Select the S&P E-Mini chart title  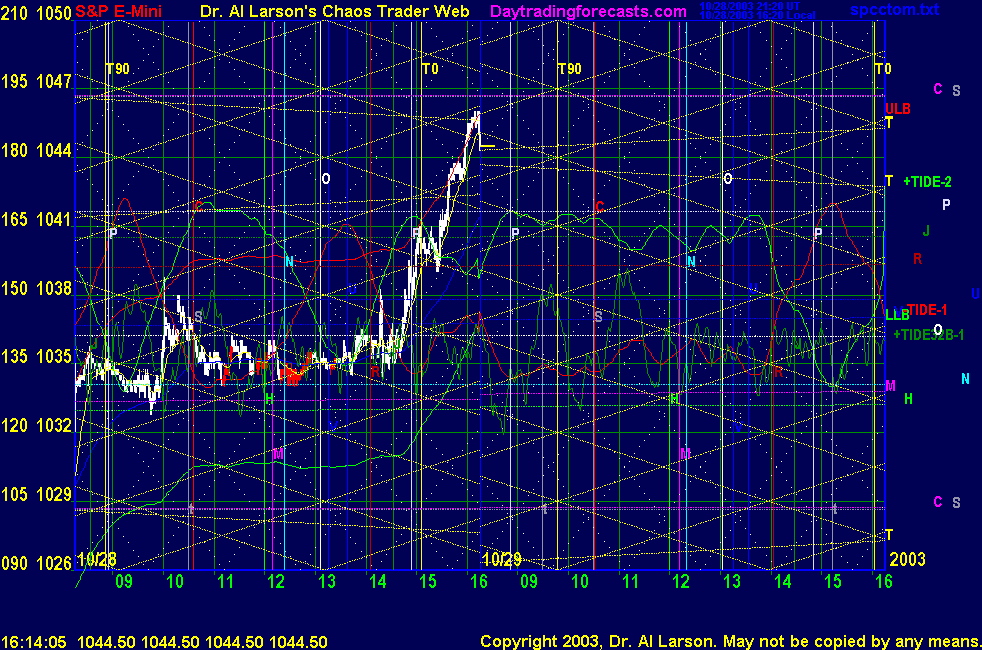point(118,11)
